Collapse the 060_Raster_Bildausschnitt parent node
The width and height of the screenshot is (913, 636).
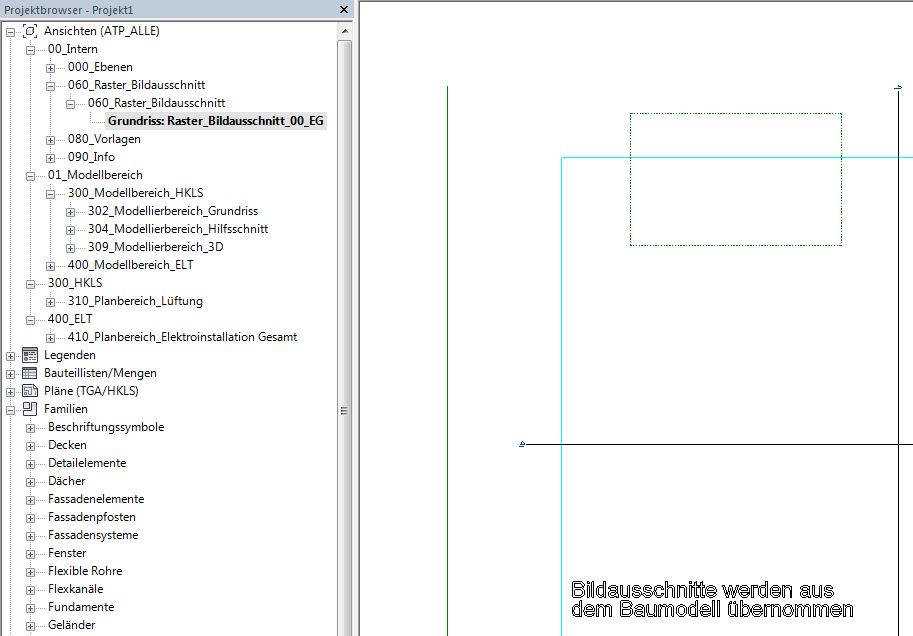(x=51, y=85)
